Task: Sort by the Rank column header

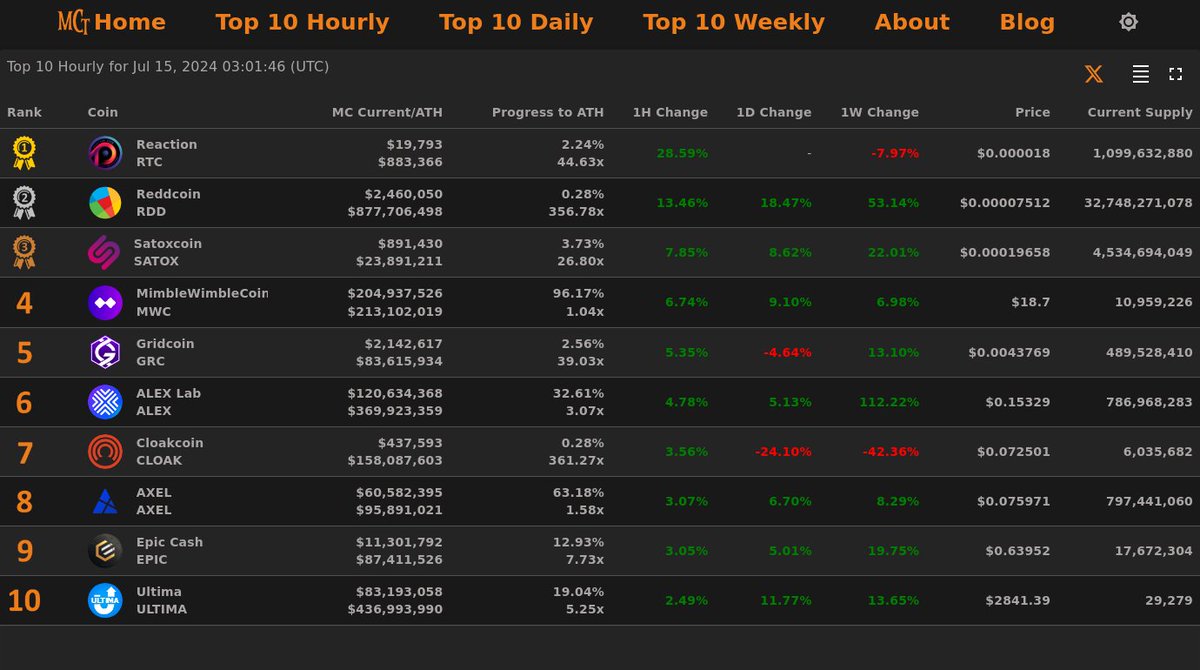Action: (25, 113)
